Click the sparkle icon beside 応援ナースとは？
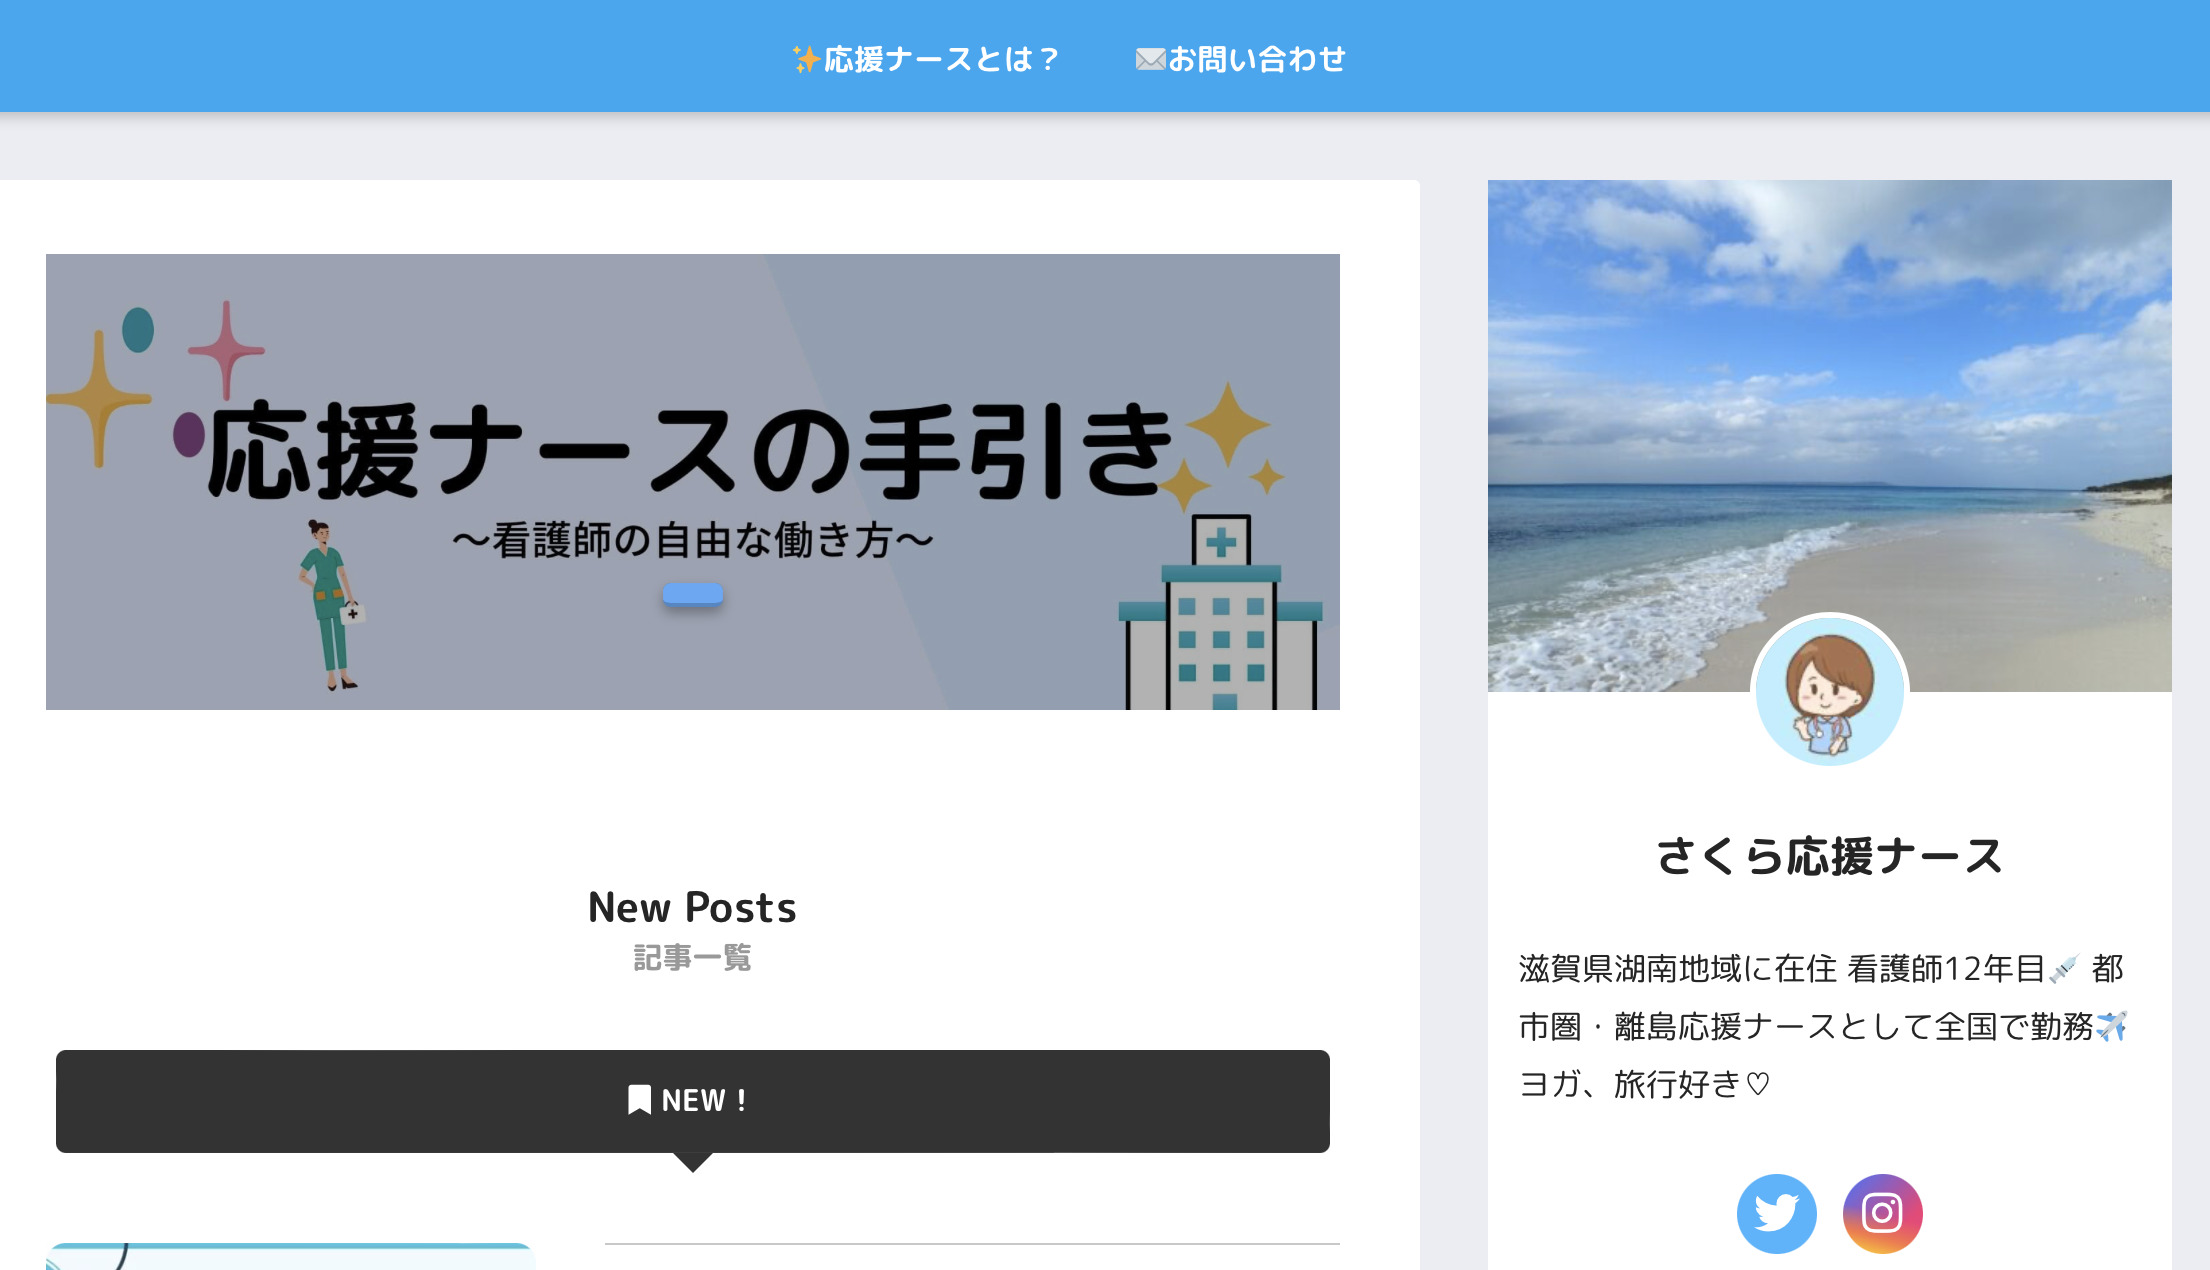The image size is (2210, 1270). point(806,59)
